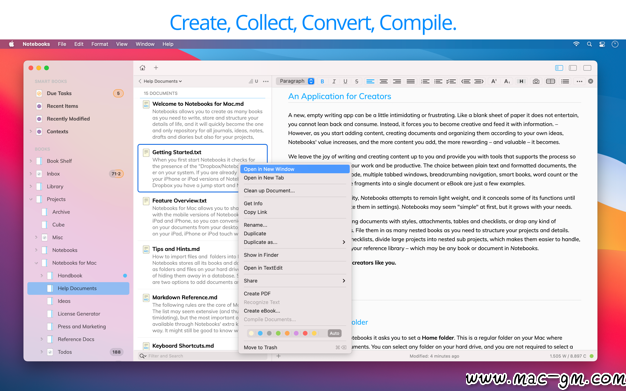Collapse the Projects book
This screenshot has height=391, width=626.
31,199
